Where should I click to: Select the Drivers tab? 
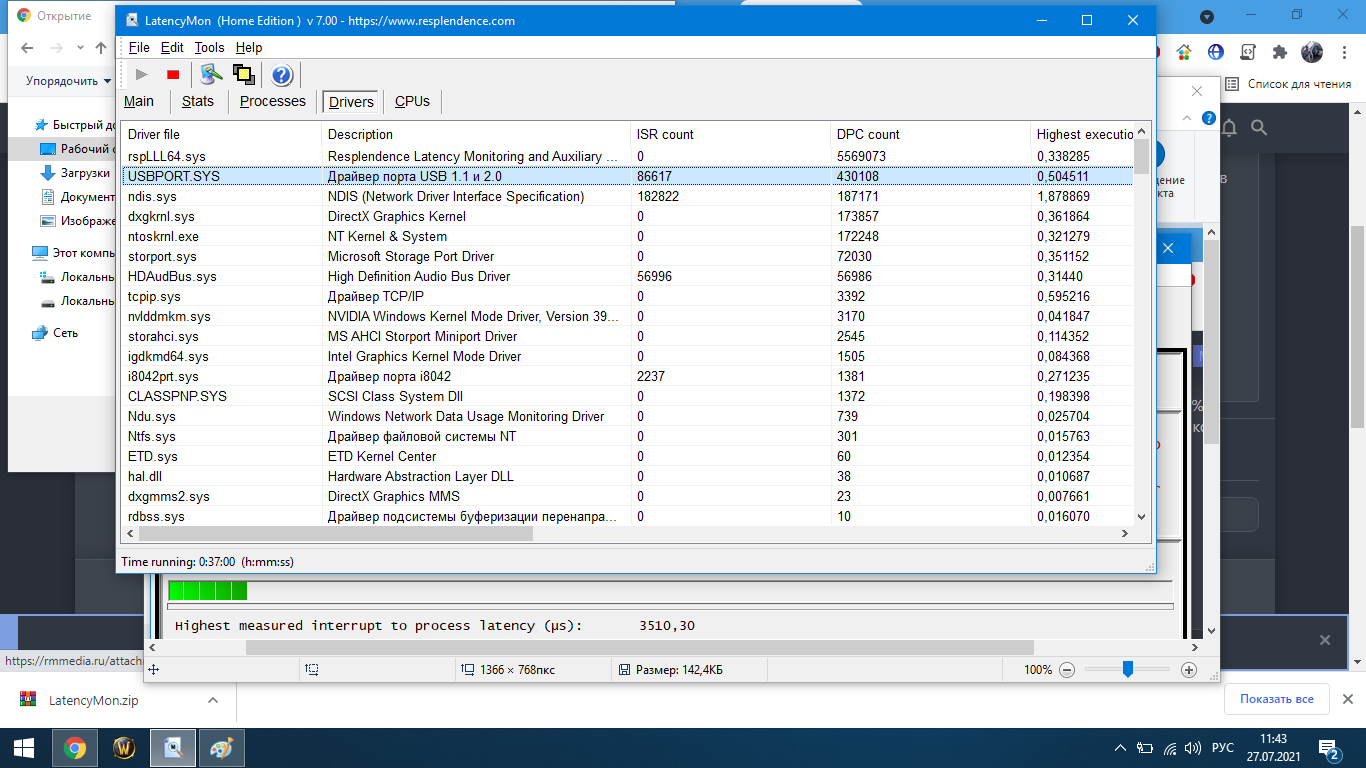pyautogui.click(x=351, y=102)
